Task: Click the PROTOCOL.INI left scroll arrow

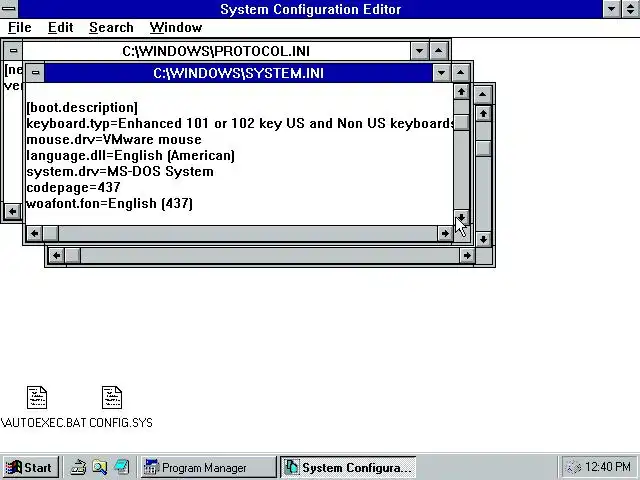Action: (13, 211)
